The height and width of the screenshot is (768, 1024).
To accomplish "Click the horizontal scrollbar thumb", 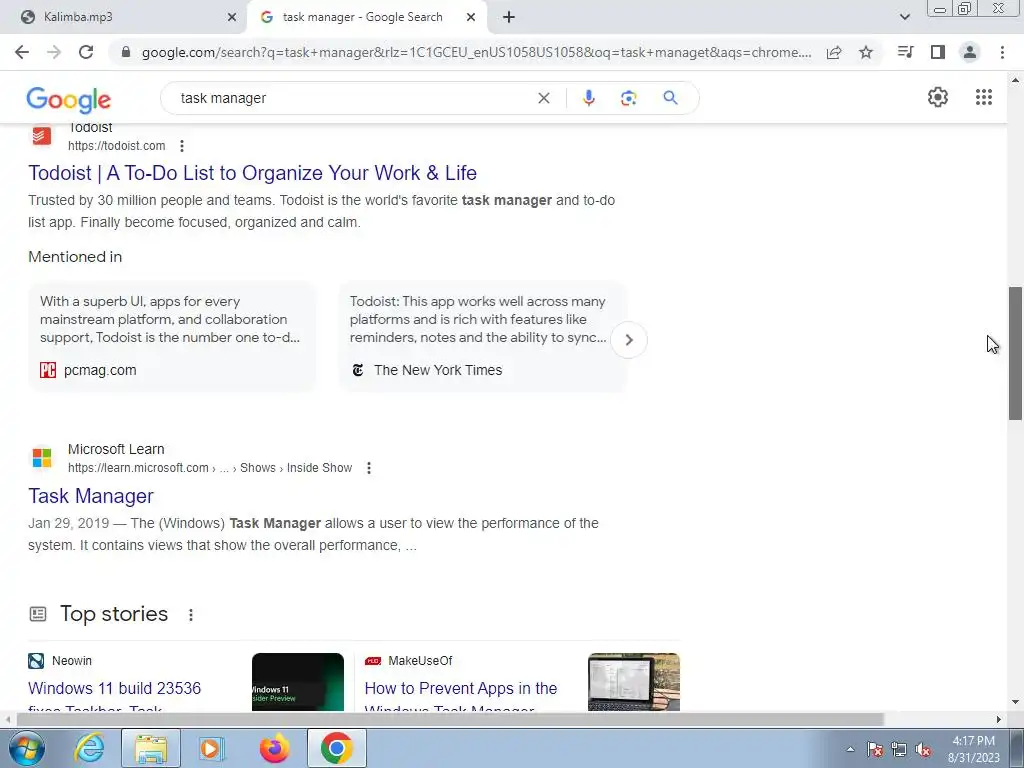I will (451, 719).
